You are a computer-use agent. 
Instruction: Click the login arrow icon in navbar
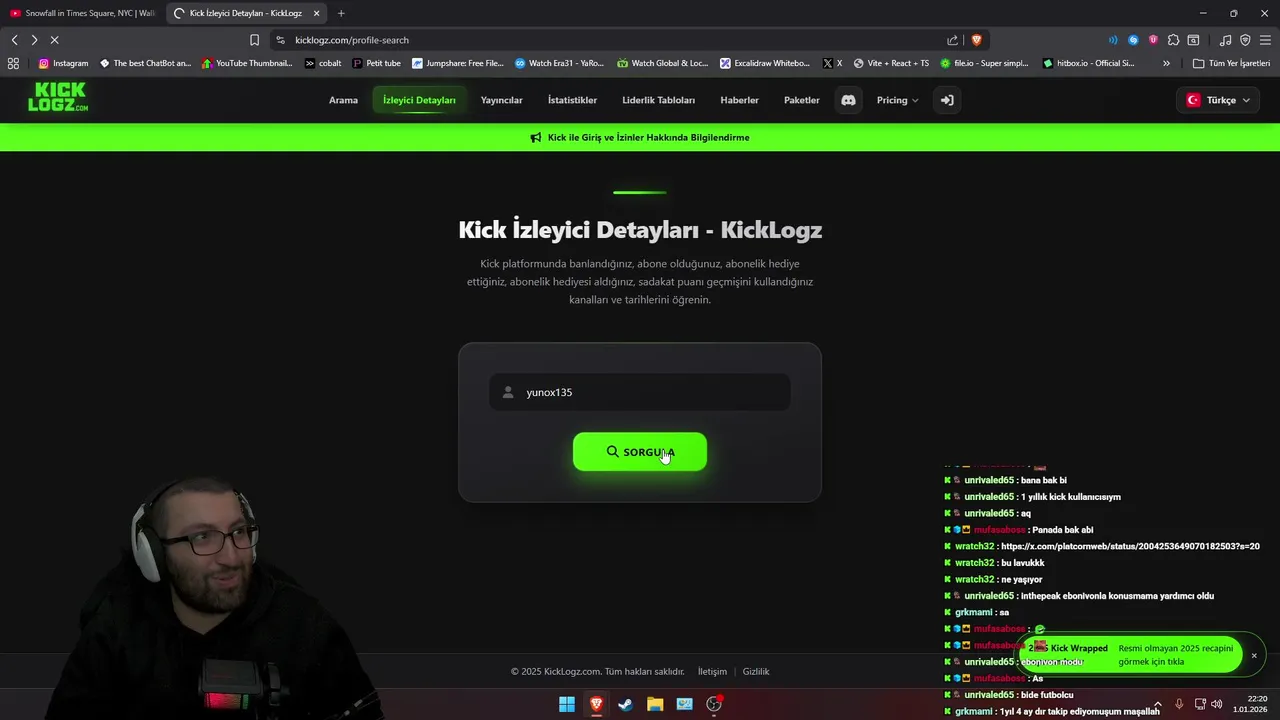[x=947, y=100]
